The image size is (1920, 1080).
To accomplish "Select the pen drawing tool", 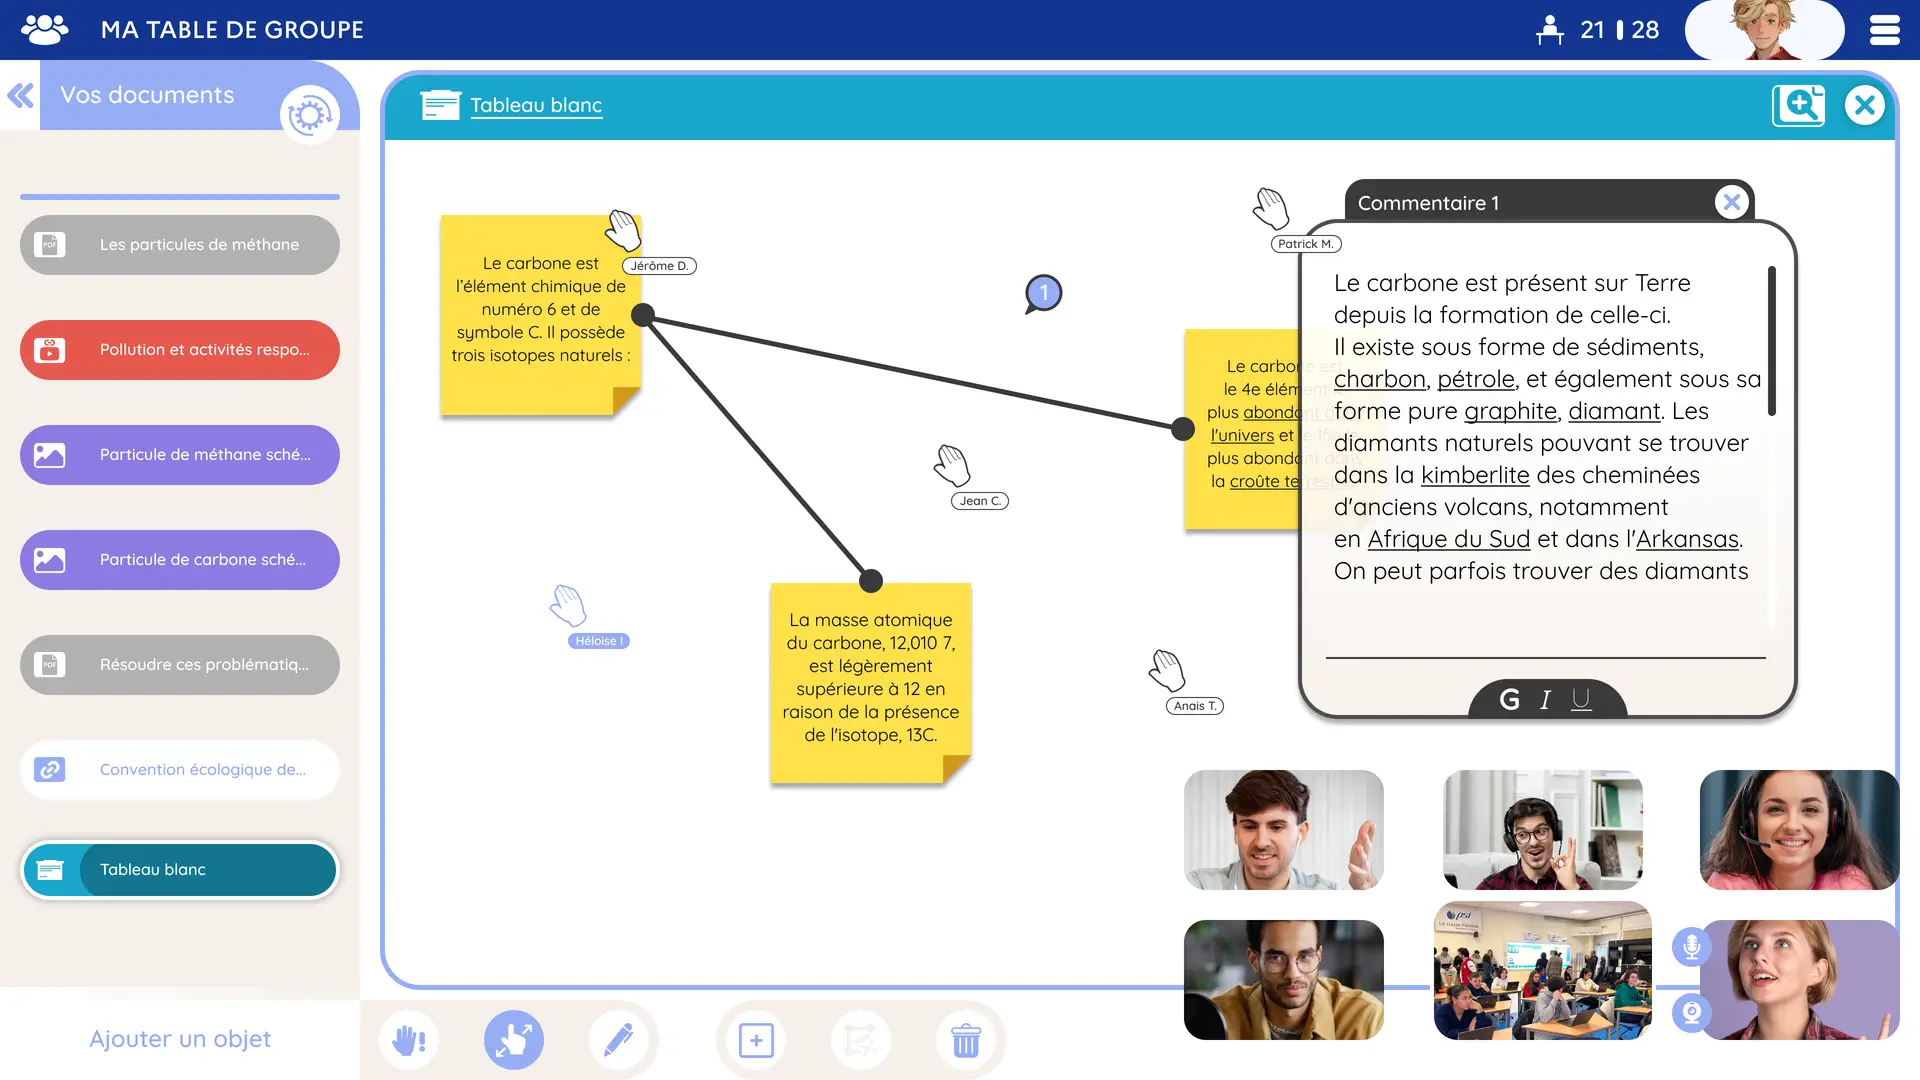I will tap(619, 1040).
